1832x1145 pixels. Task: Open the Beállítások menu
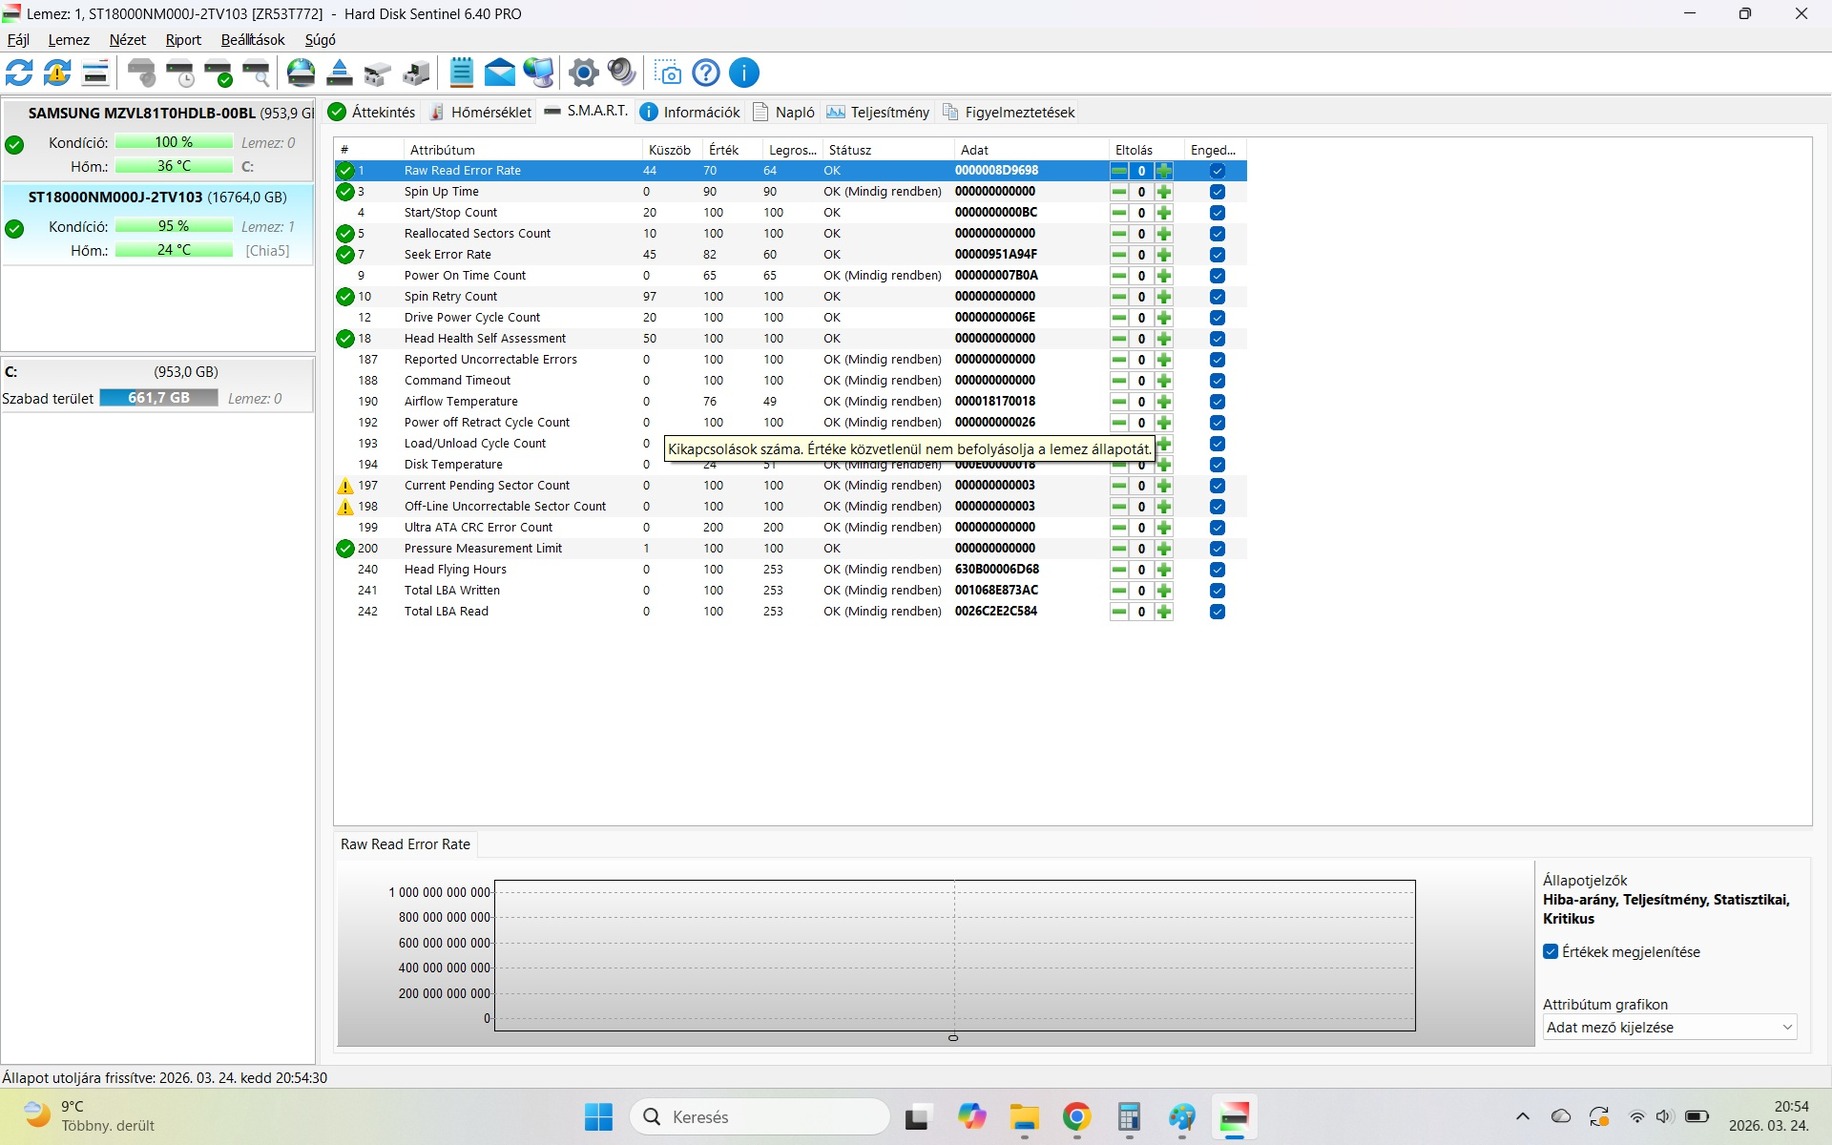[x=252, y=40]
